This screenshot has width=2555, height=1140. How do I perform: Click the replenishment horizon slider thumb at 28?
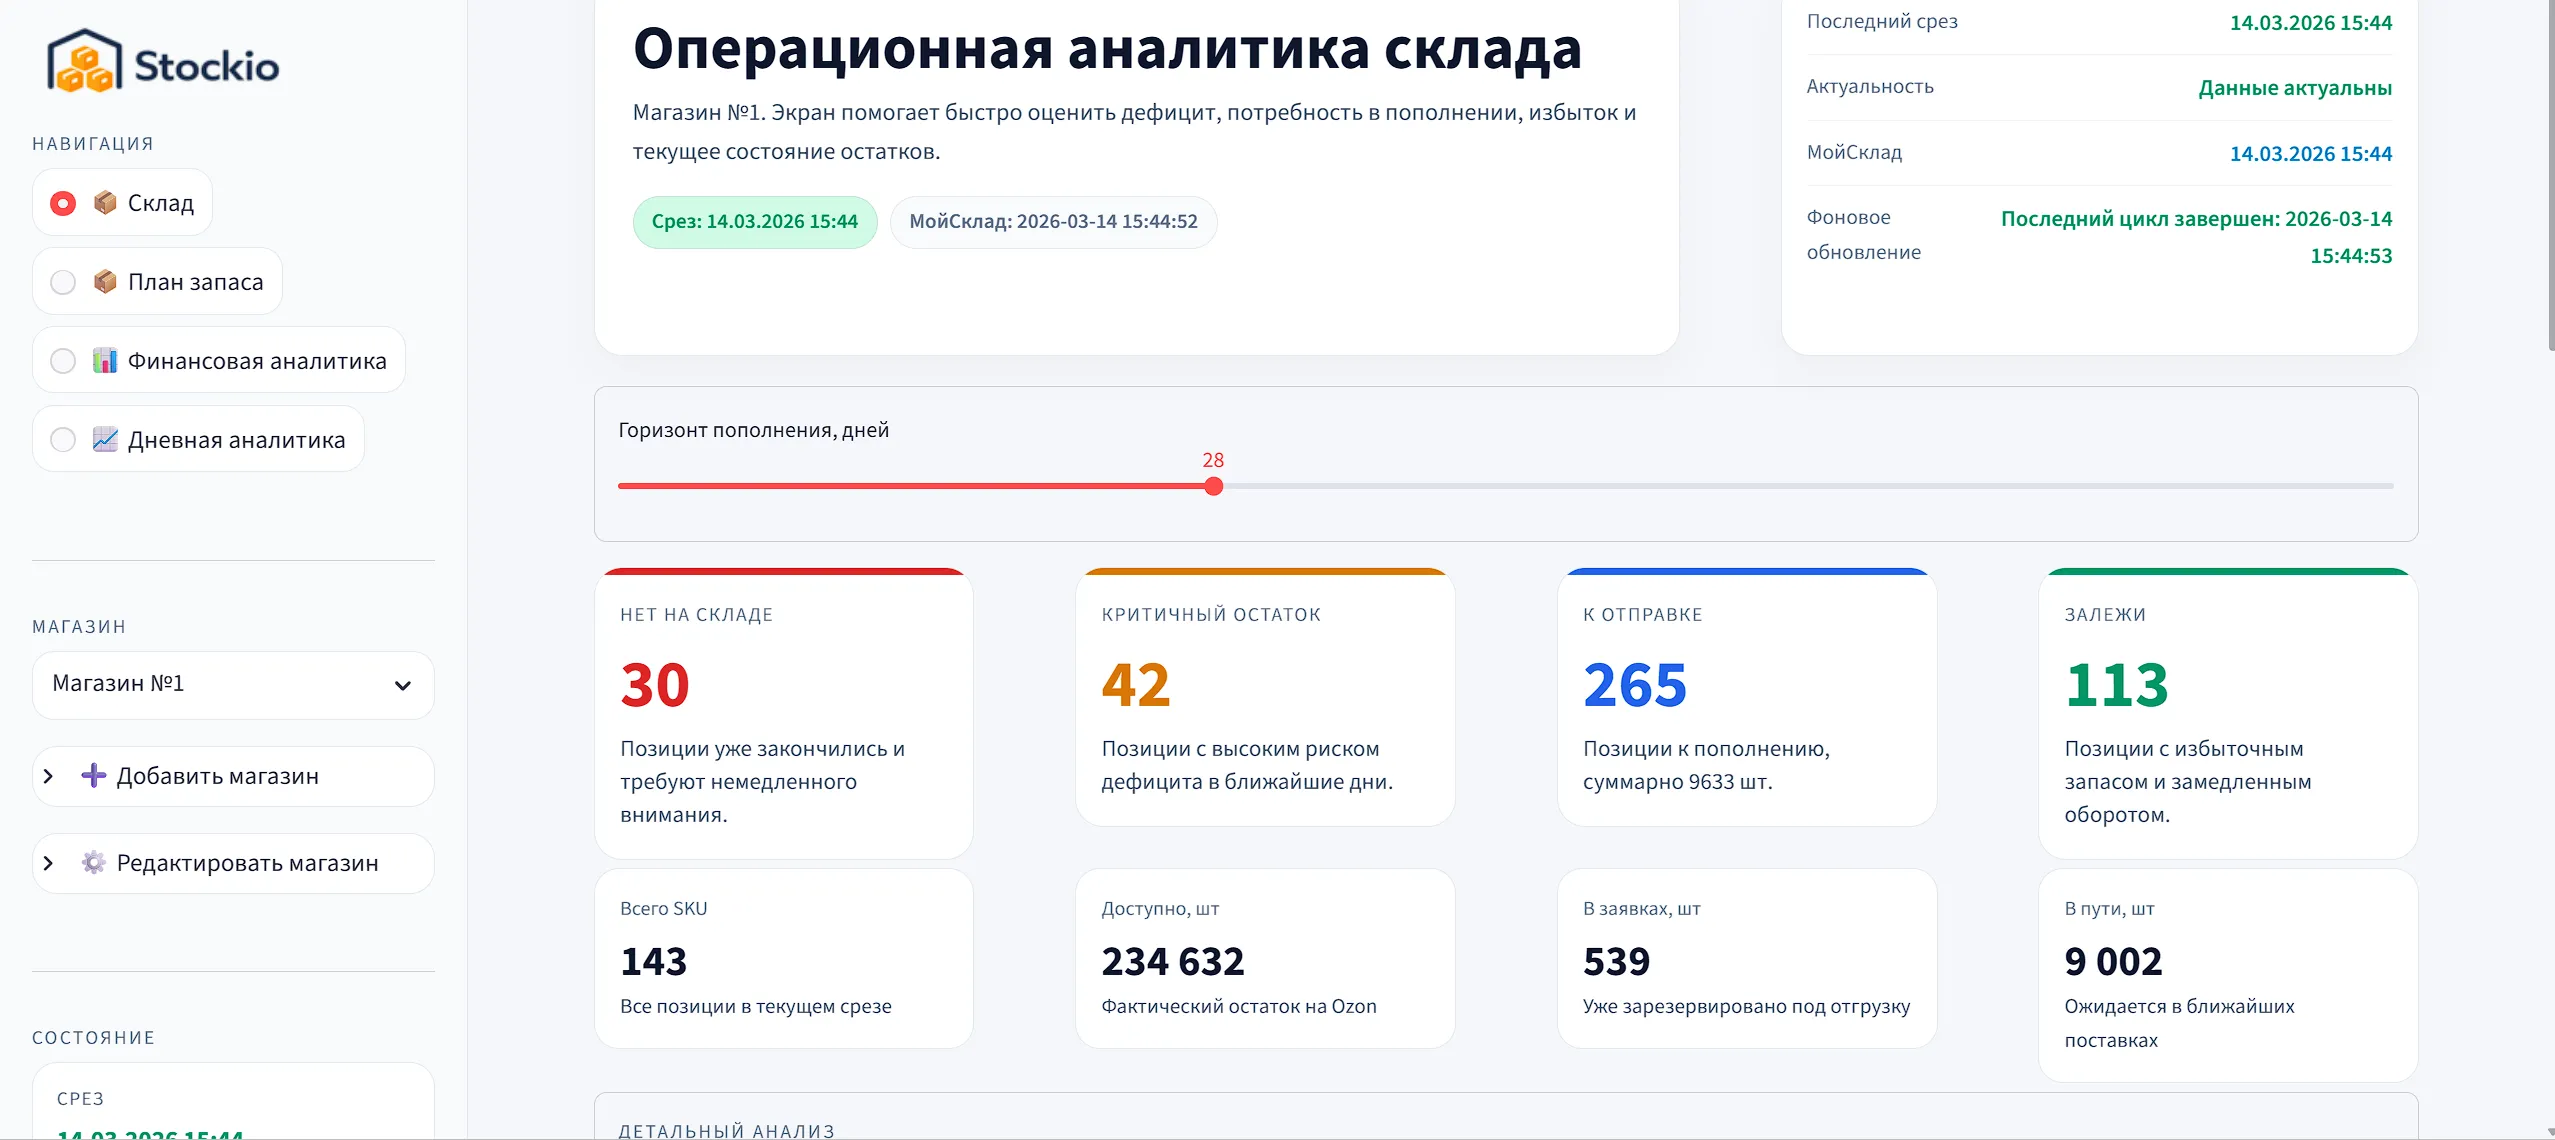click(1214, 487)
